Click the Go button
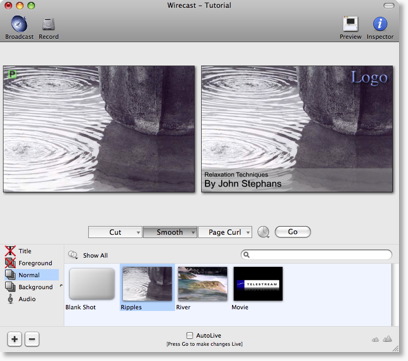The width and height of the screenshot is (408, 361). pyautogui.click(x=293, y=232)
